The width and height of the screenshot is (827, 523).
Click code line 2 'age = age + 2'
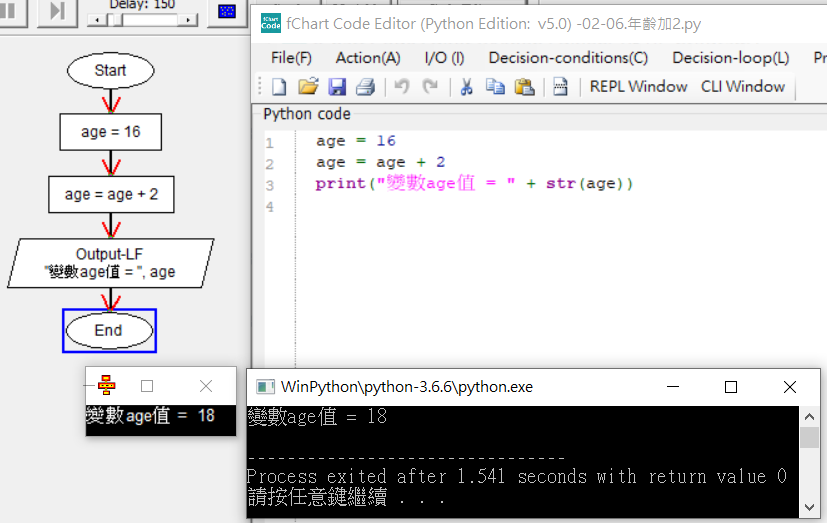pos(380,162)
